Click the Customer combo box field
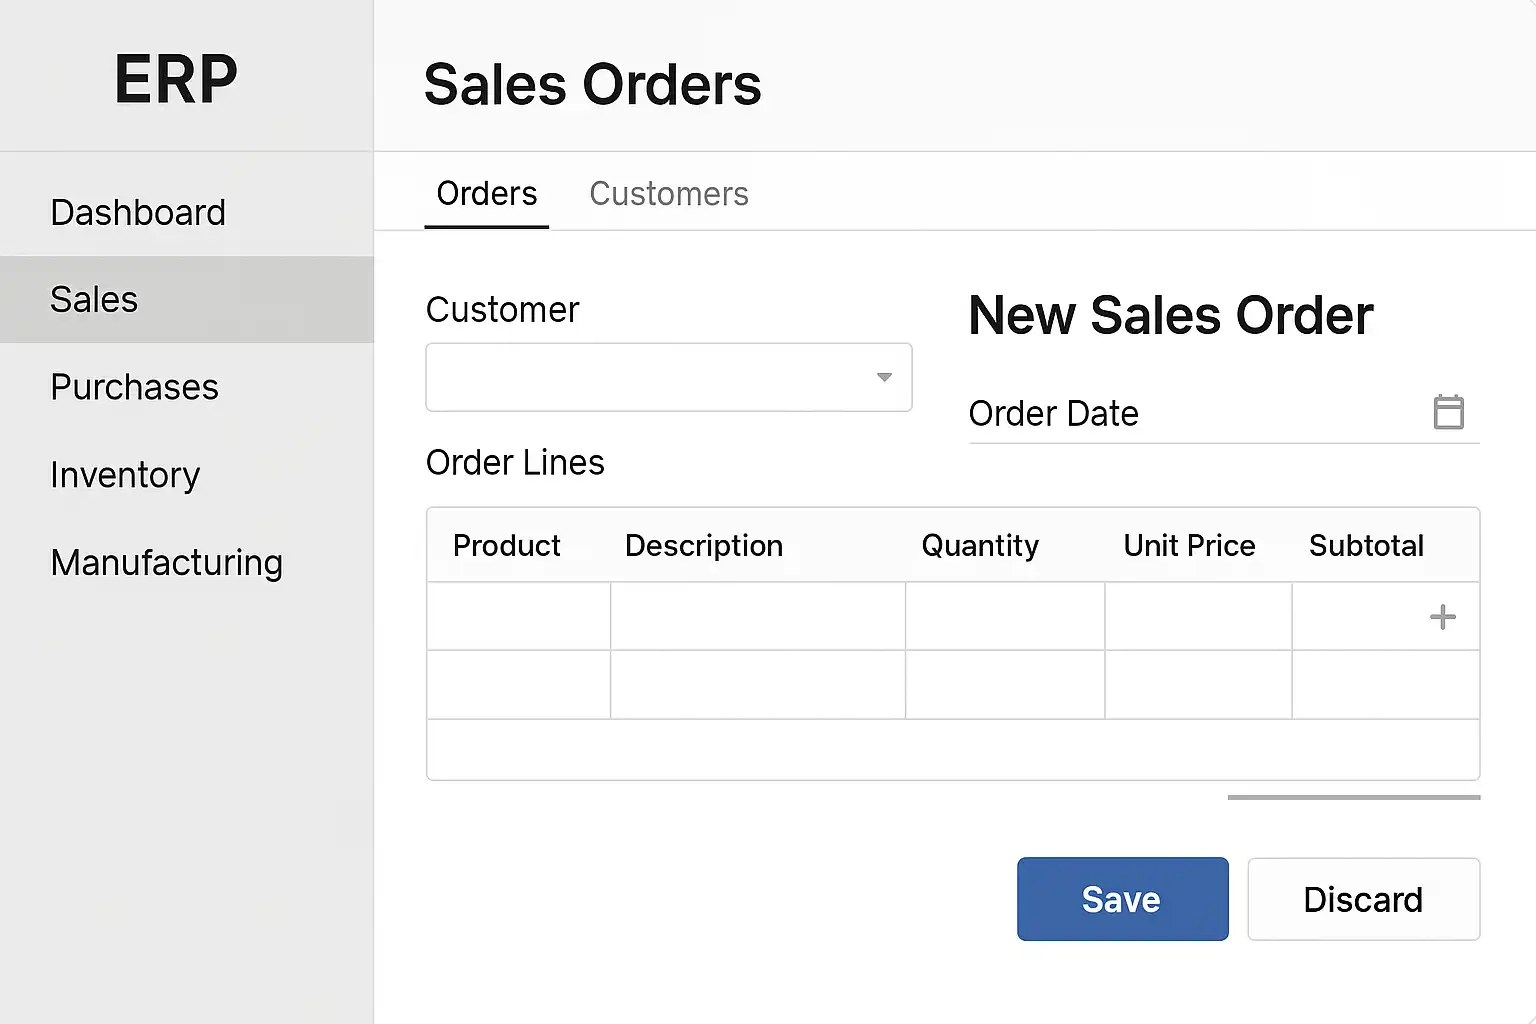 650,377
